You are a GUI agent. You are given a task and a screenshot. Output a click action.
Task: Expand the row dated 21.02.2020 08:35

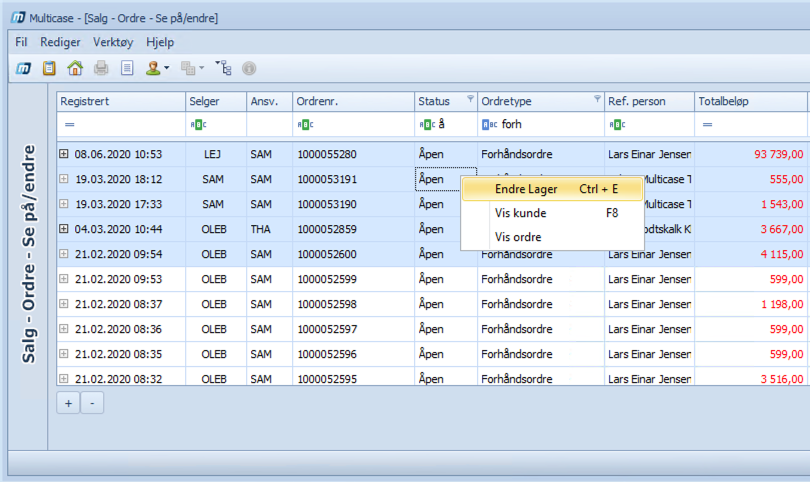click(64, 353)
